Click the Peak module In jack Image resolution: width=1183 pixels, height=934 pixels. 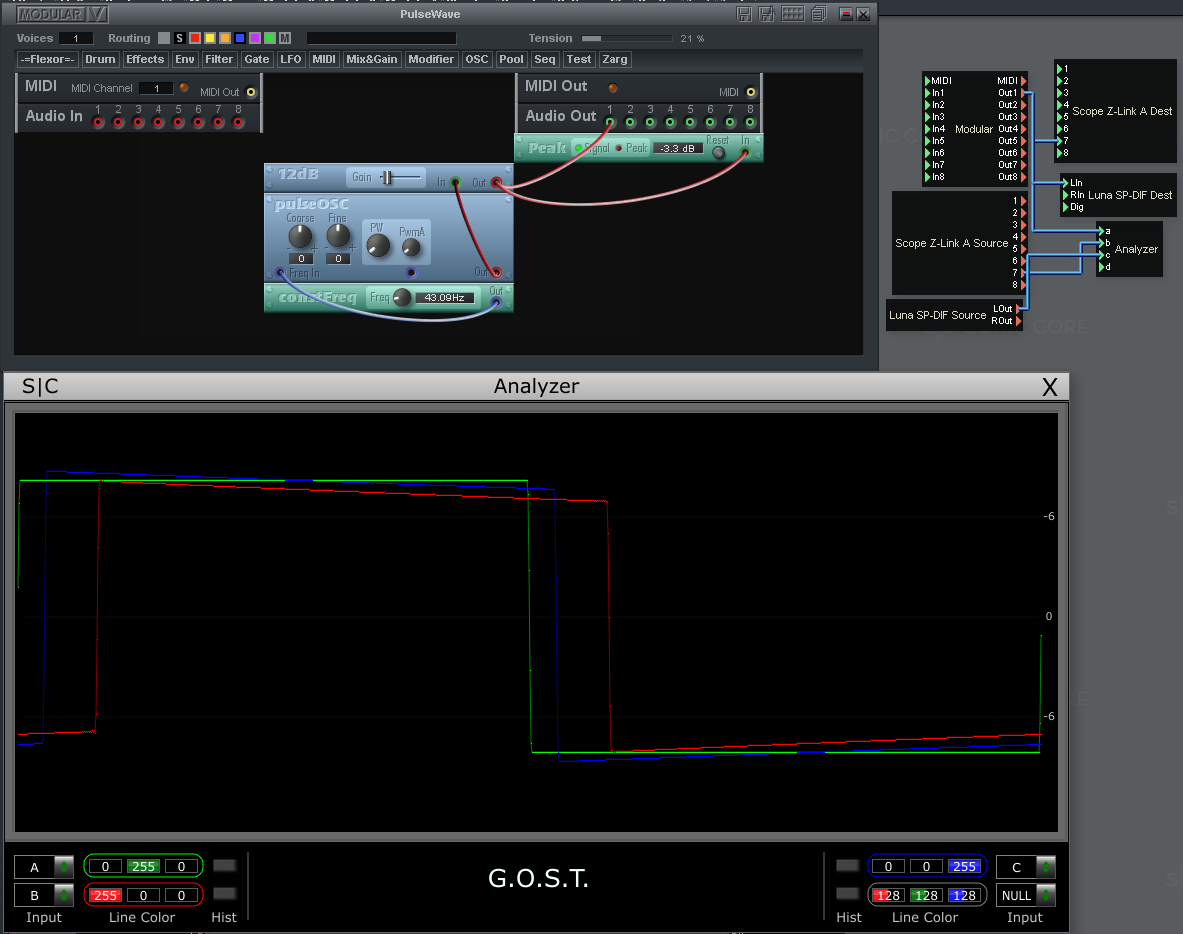[745, 153]
